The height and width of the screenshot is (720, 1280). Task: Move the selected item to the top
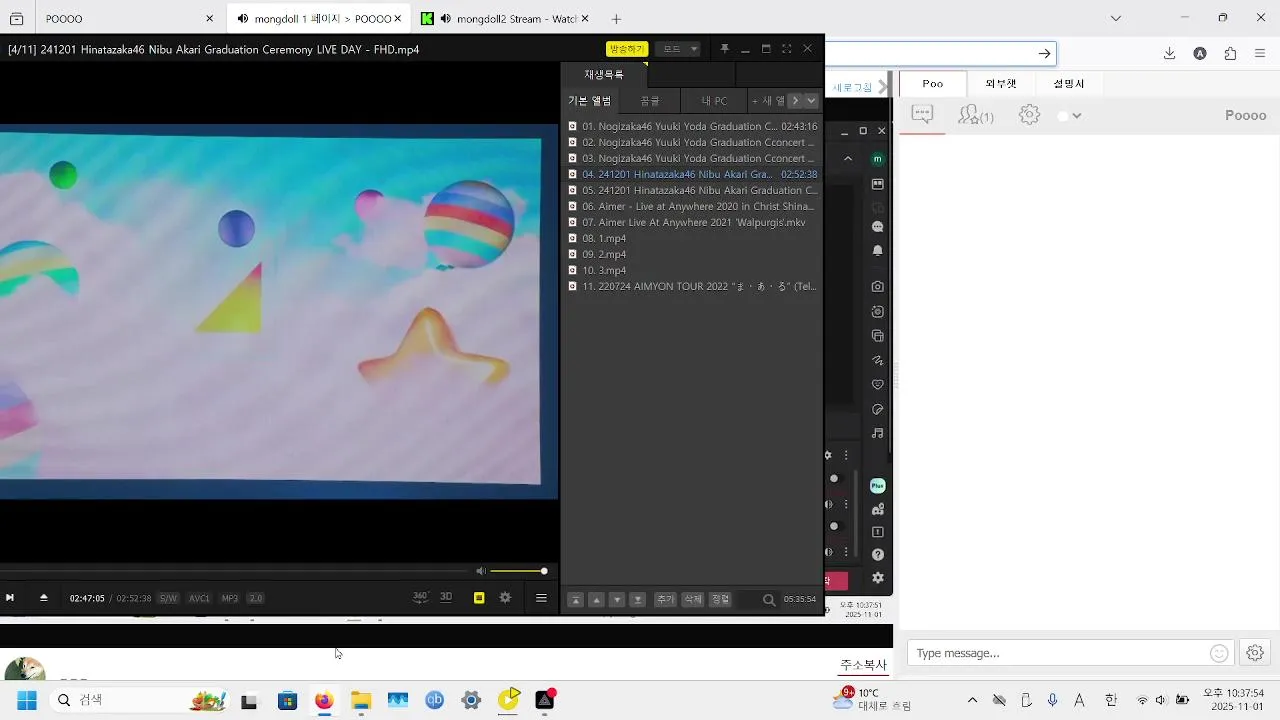pyautogui.click(x=575, y=600)
